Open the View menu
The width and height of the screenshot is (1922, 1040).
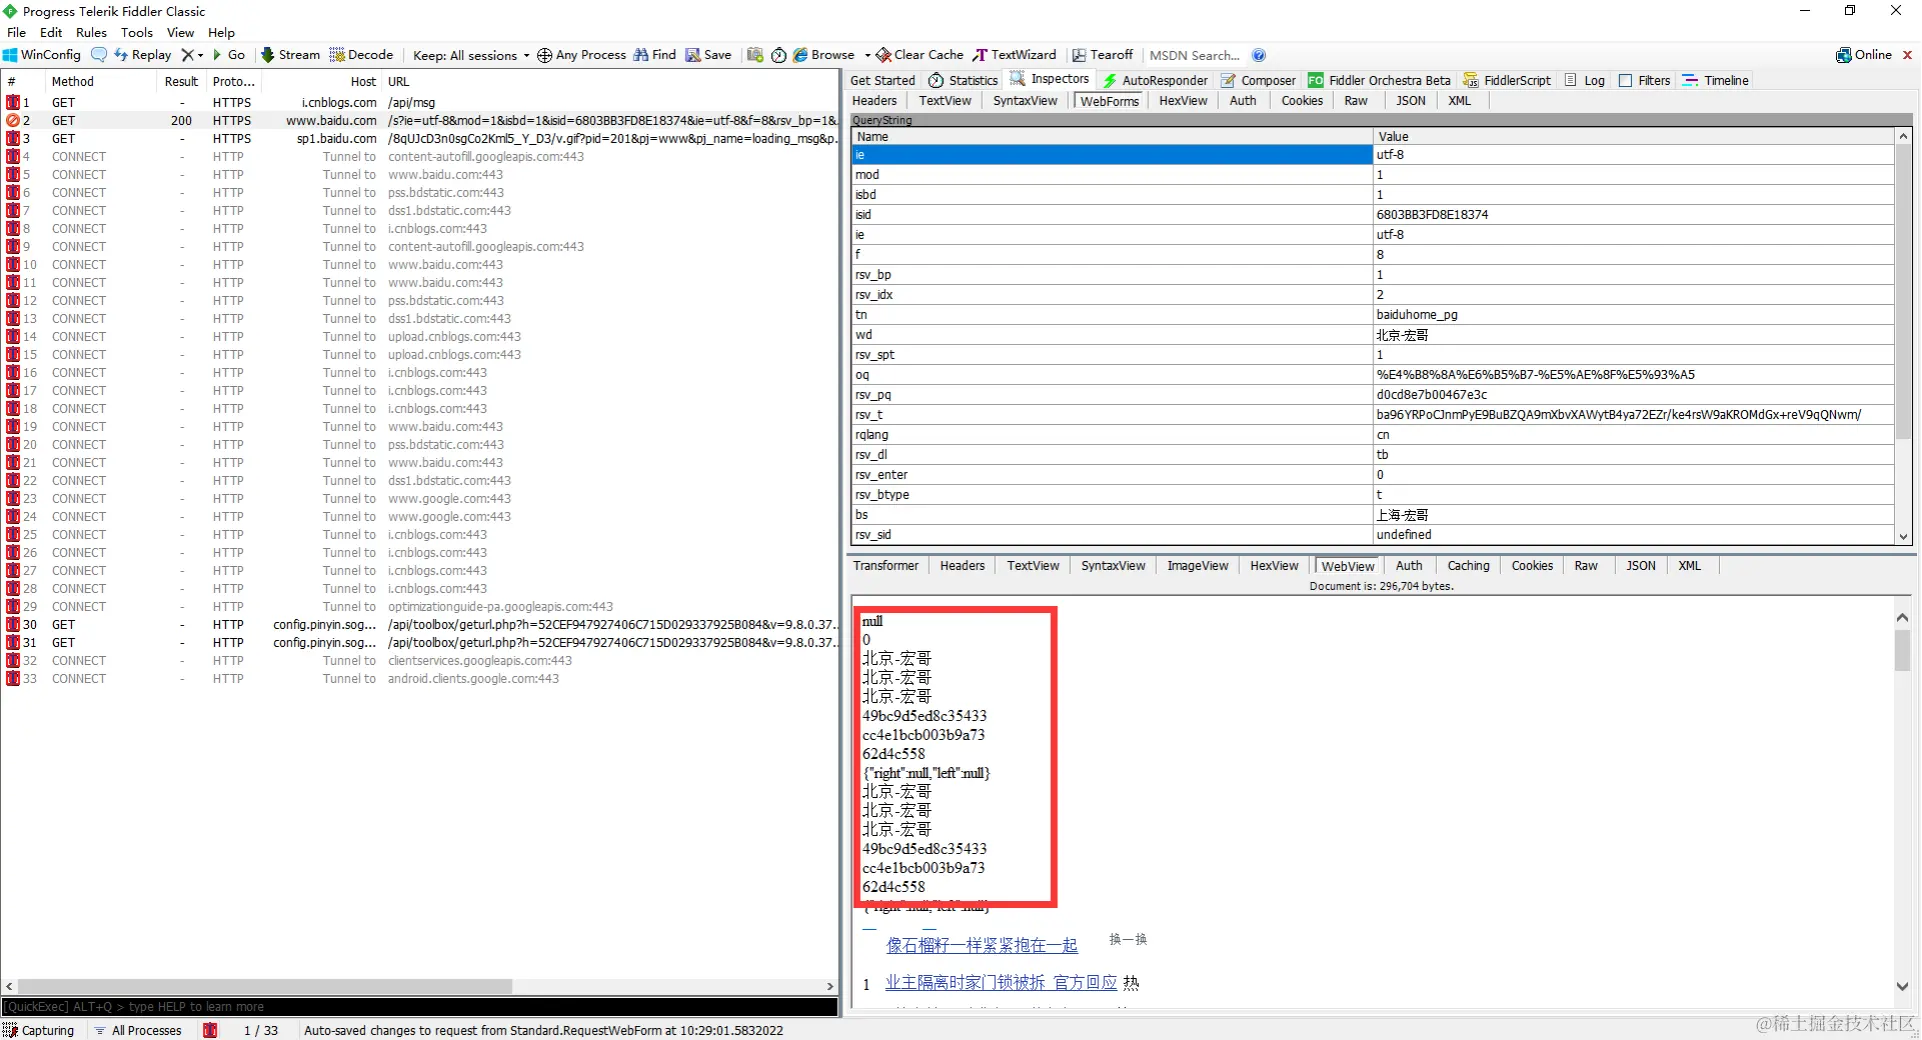pyautogui.click(x=180, y=32)
